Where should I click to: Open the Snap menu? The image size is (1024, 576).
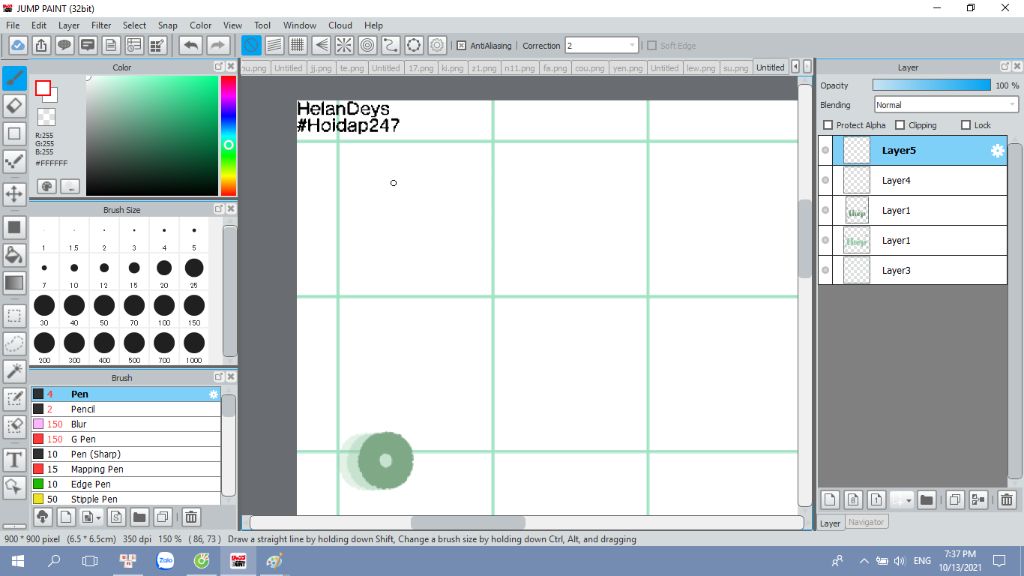click(x=167, y=25)
